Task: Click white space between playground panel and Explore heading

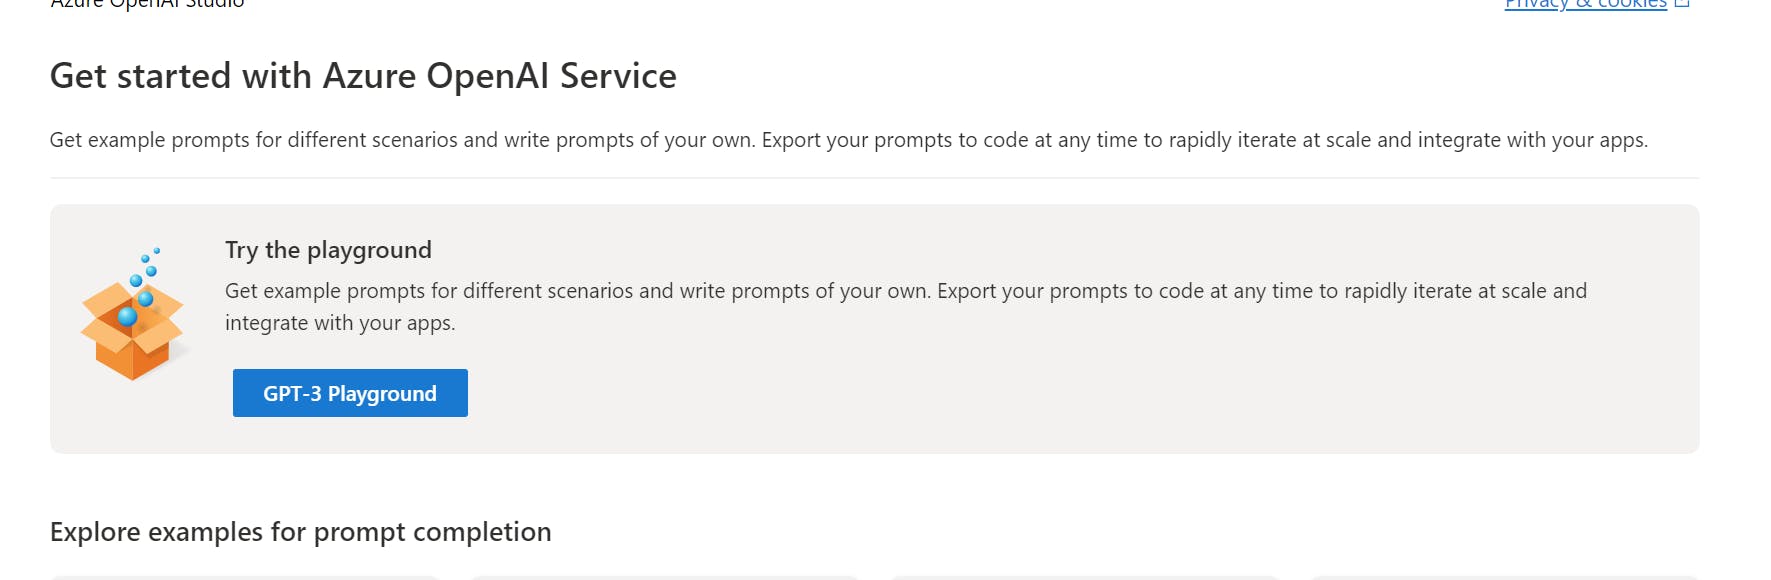Action: coord(874,485)
